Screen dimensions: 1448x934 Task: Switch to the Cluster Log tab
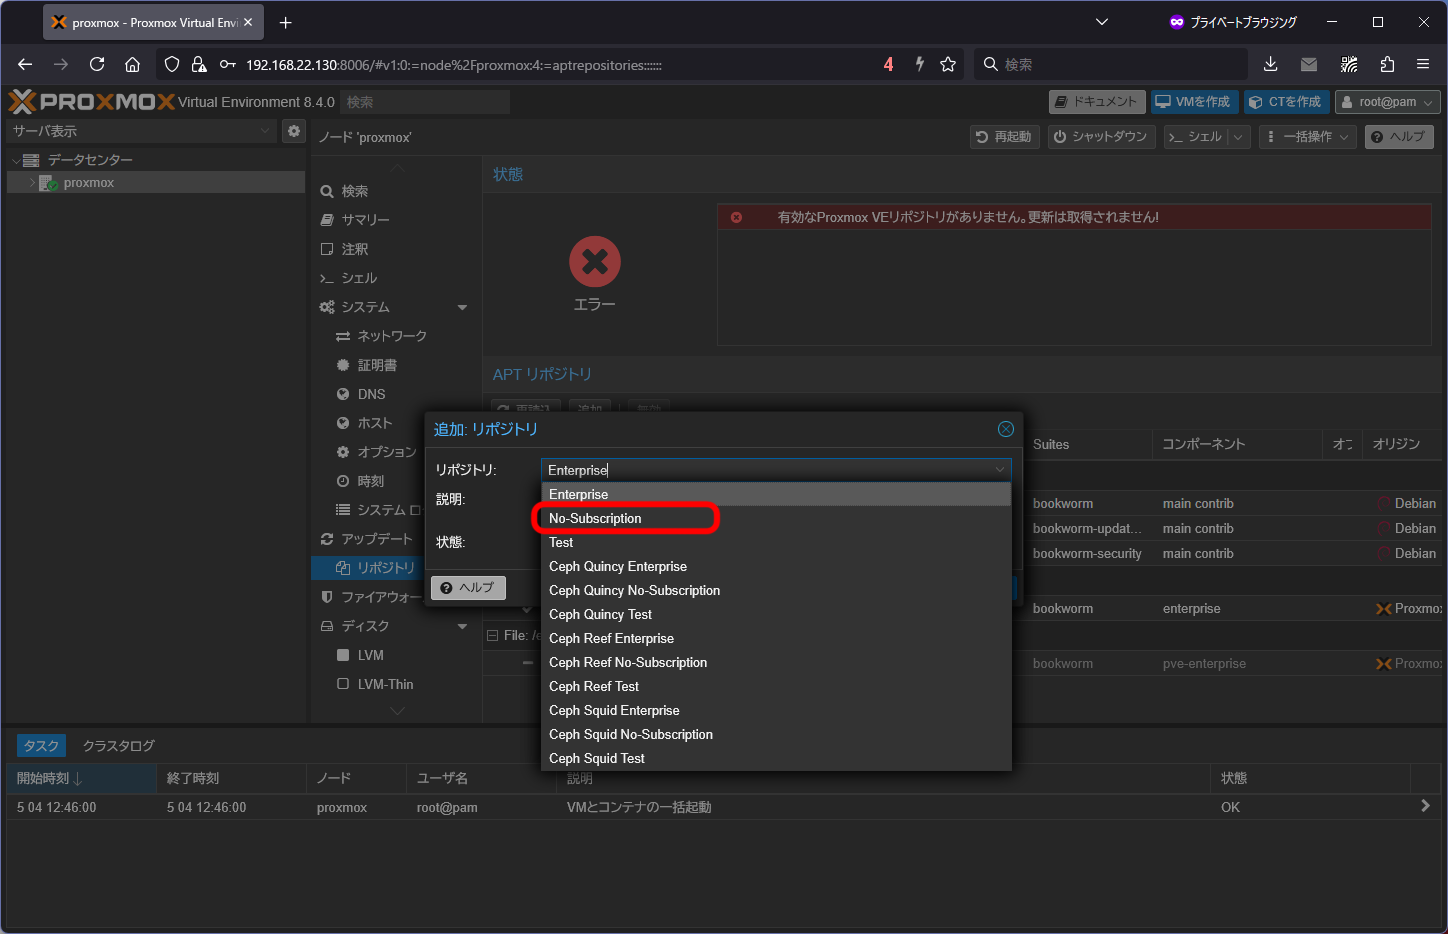pos(118,746)
